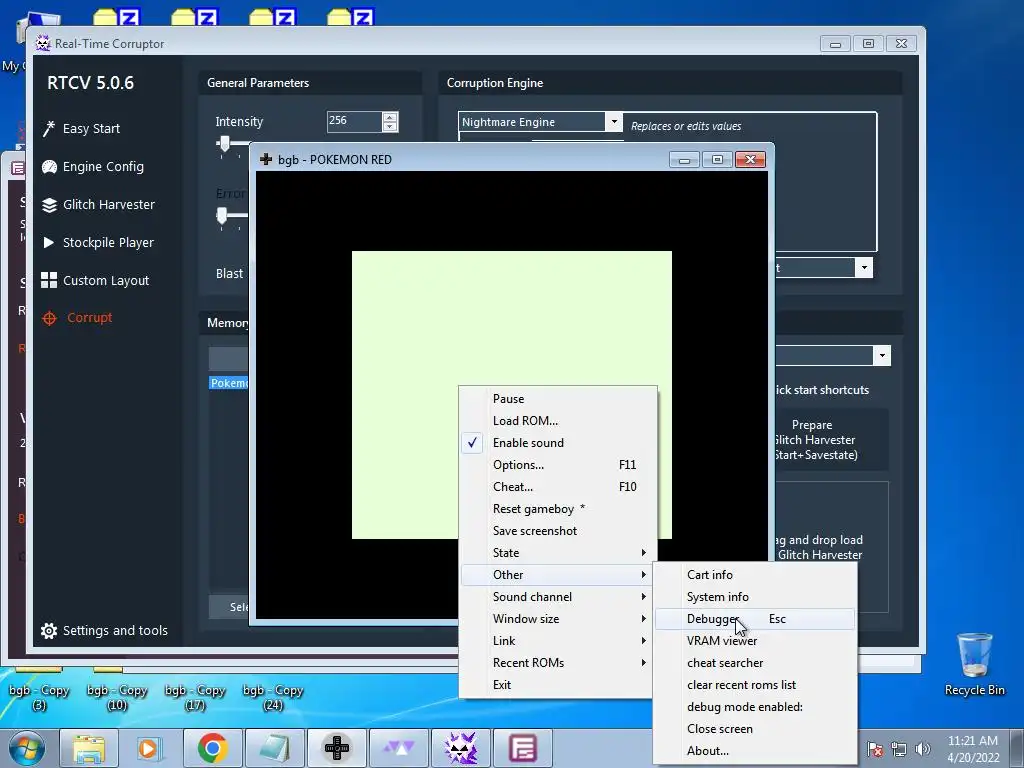Increase Intensity with the up stepper
This screenshot has width=1024, height=768.
(390, 117)
